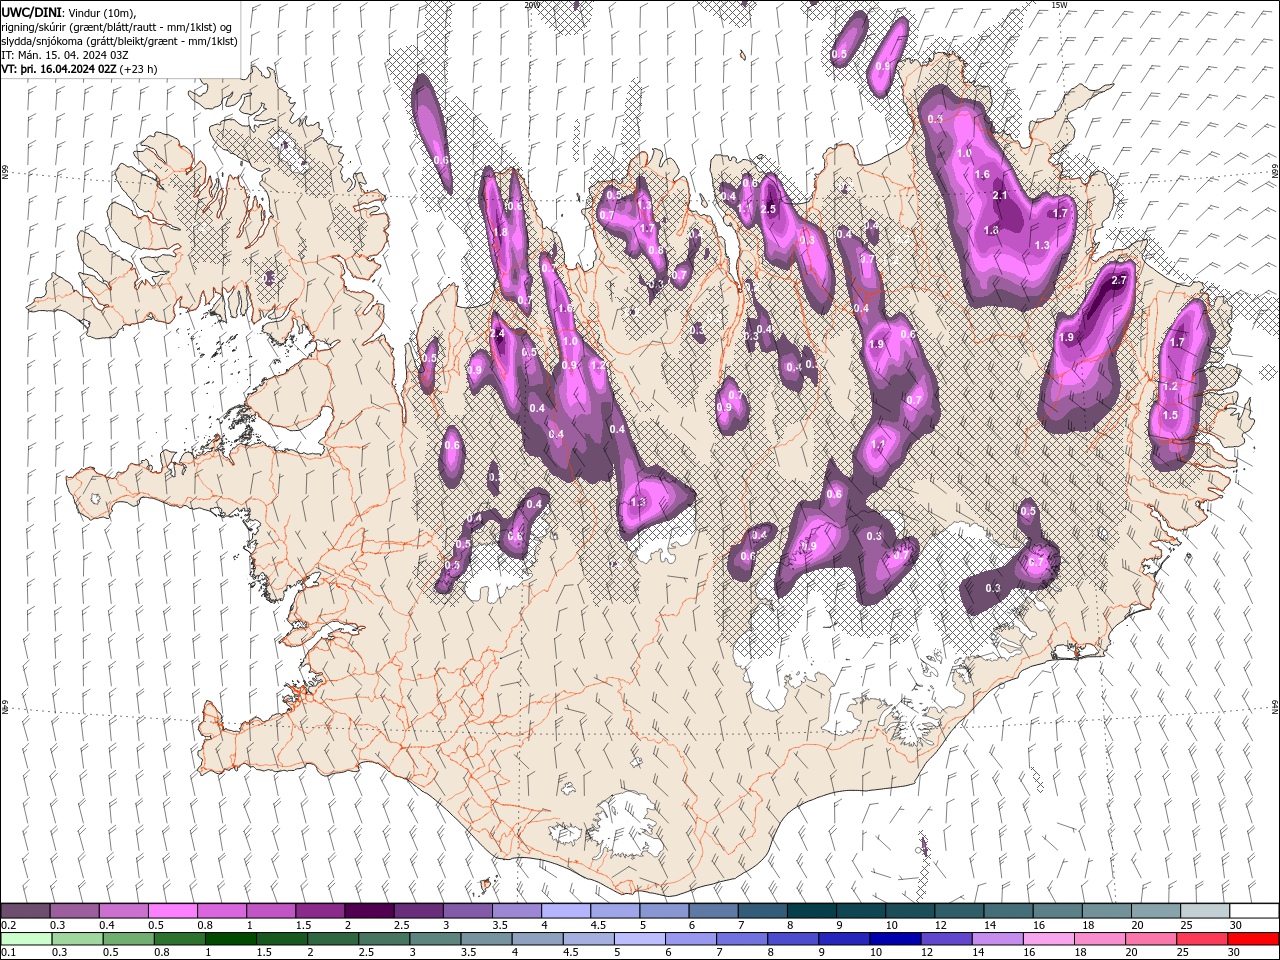
Task: Pick the violet rain scale swatch labeled 12
Action: tap(946, 939)
